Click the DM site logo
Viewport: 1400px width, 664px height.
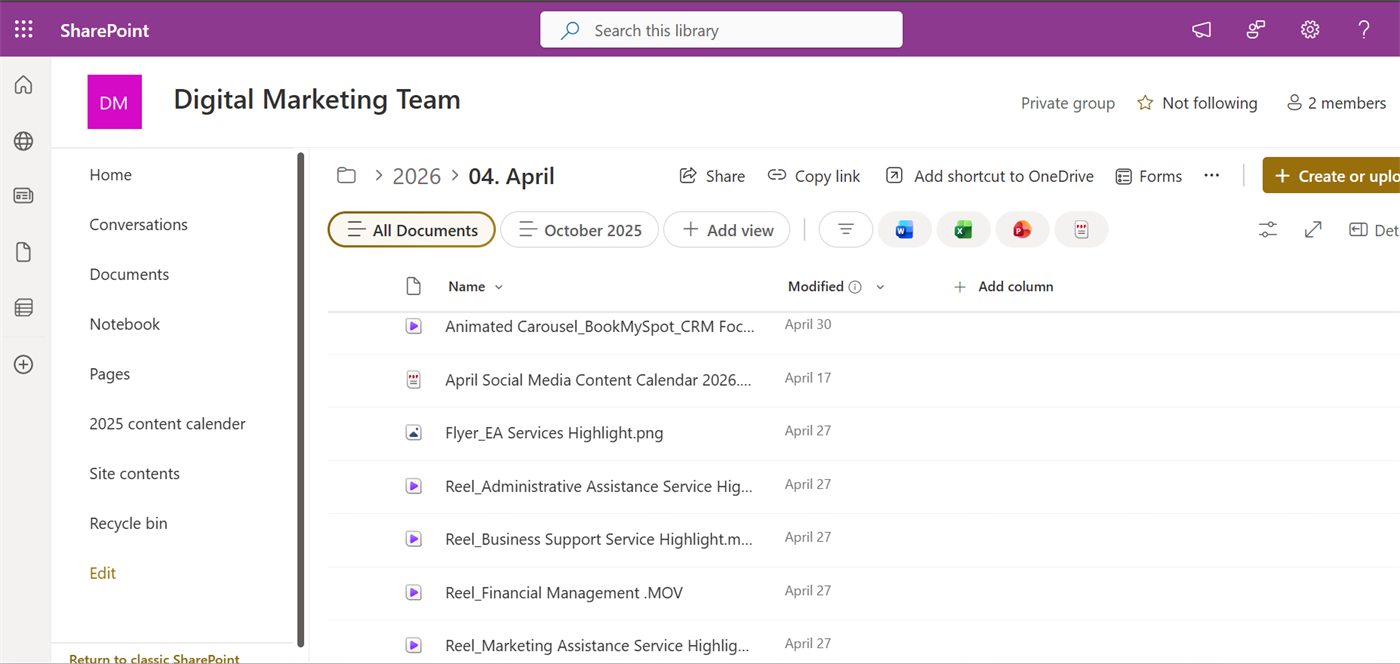click(x=114, y=102)
